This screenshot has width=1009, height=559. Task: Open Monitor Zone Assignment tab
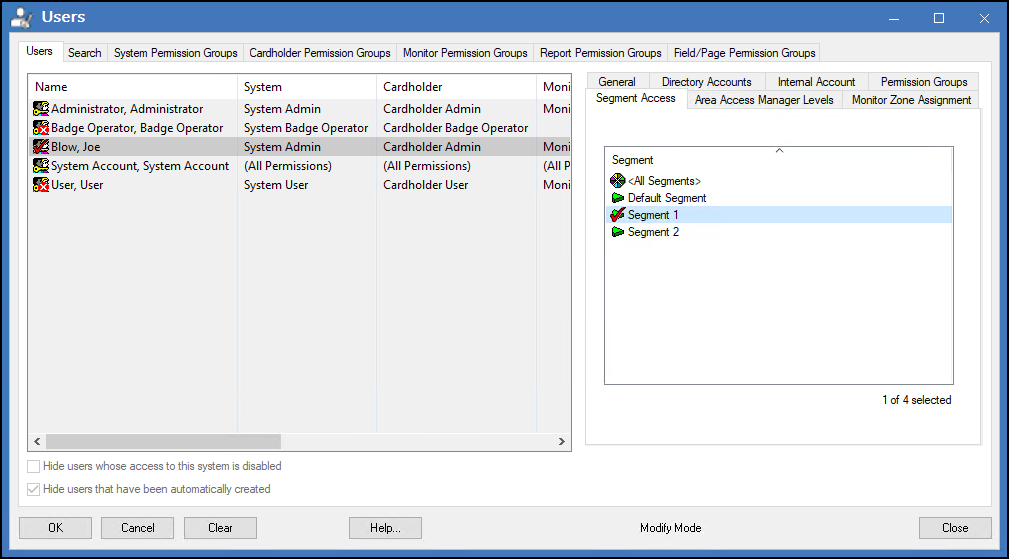click(x=911, y=100)
